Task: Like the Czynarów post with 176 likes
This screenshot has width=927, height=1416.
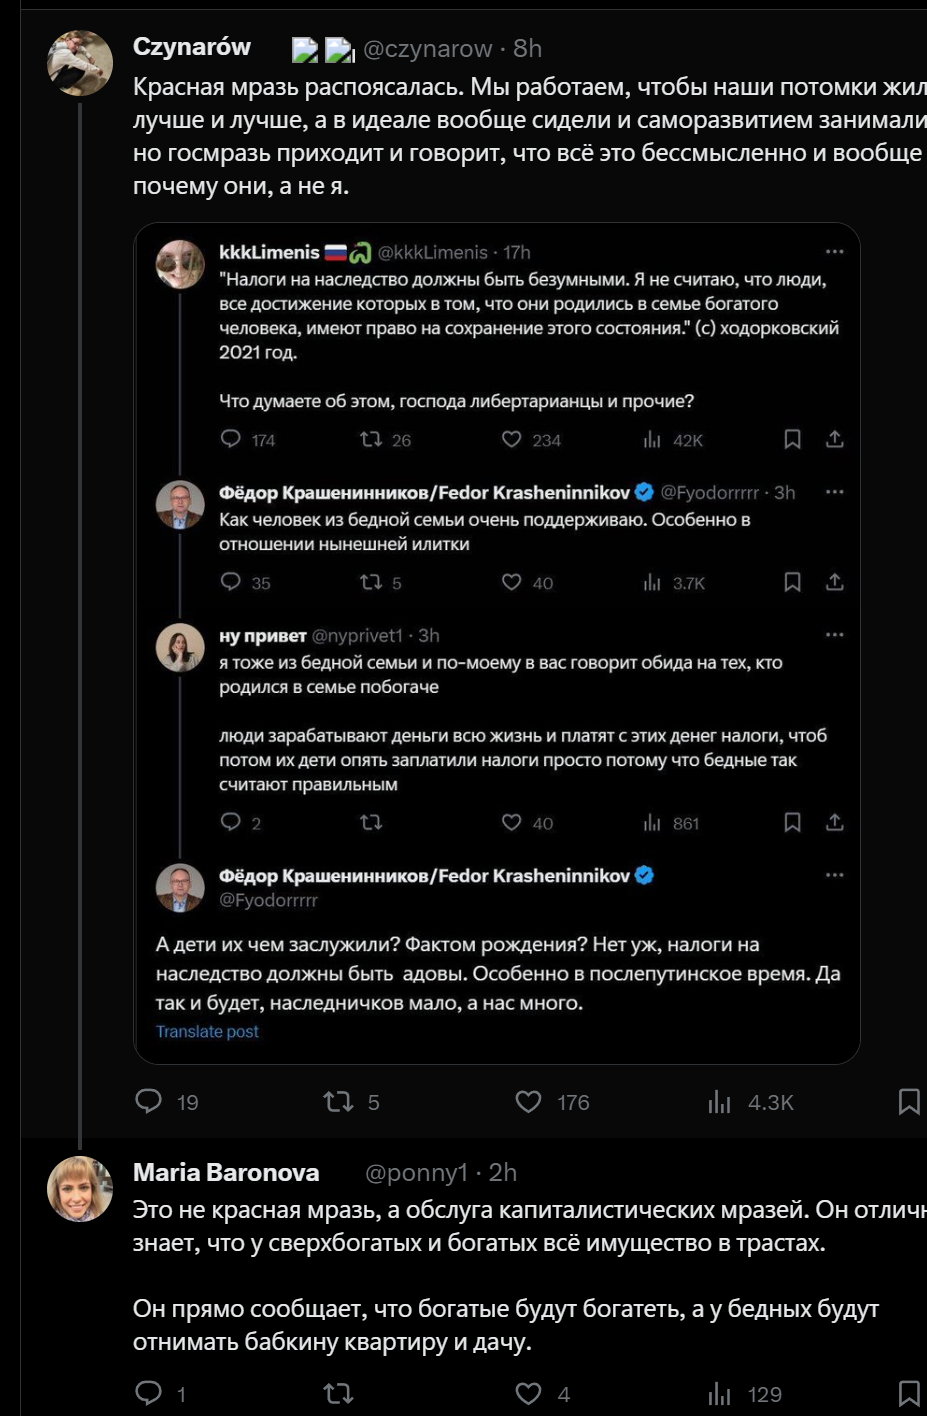Action: (x=528, y=1101)
